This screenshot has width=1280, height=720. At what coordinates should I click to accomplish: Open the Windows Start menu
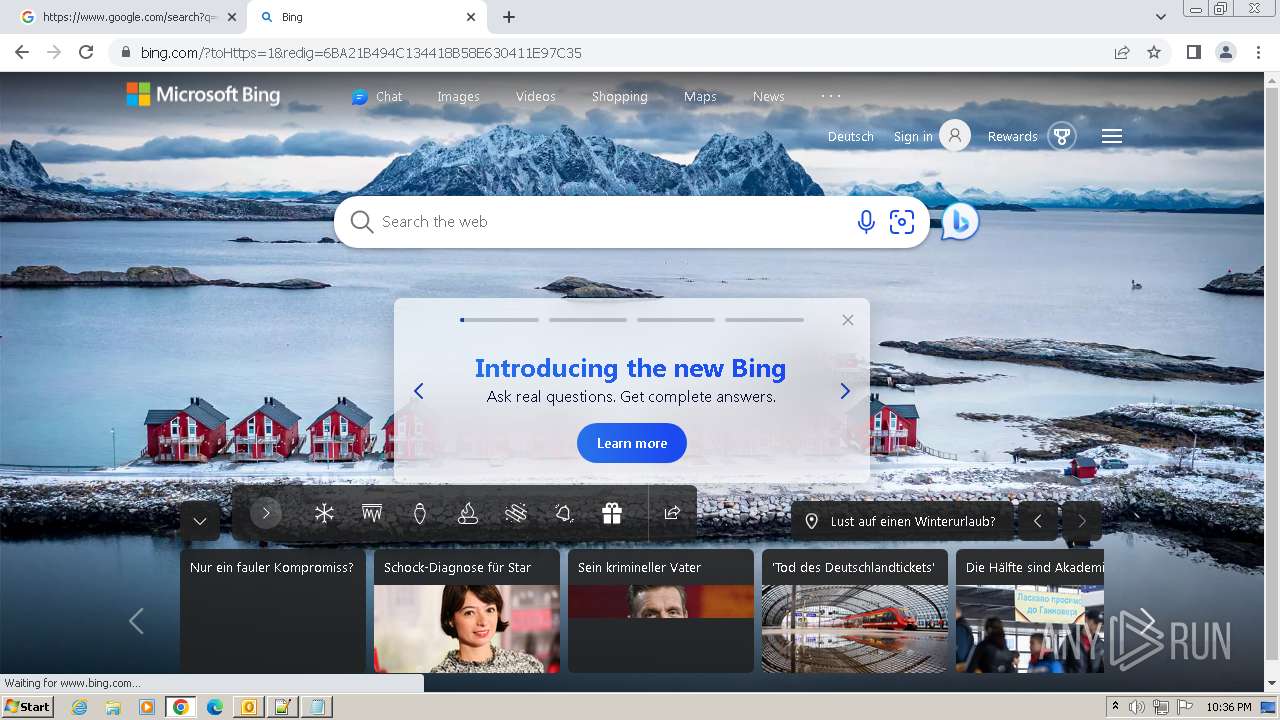pyautogui.click(x=28, y=707)
